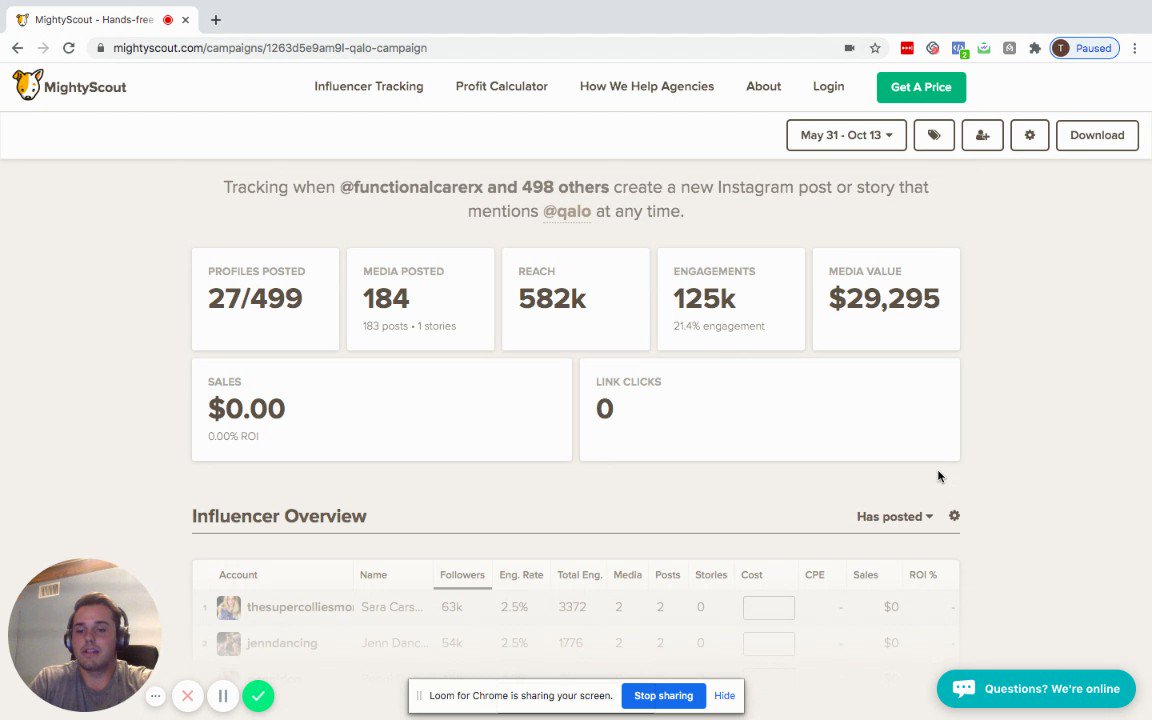Pause the Loom recording
The image size is (1152, 720).
tap(223, 696)
